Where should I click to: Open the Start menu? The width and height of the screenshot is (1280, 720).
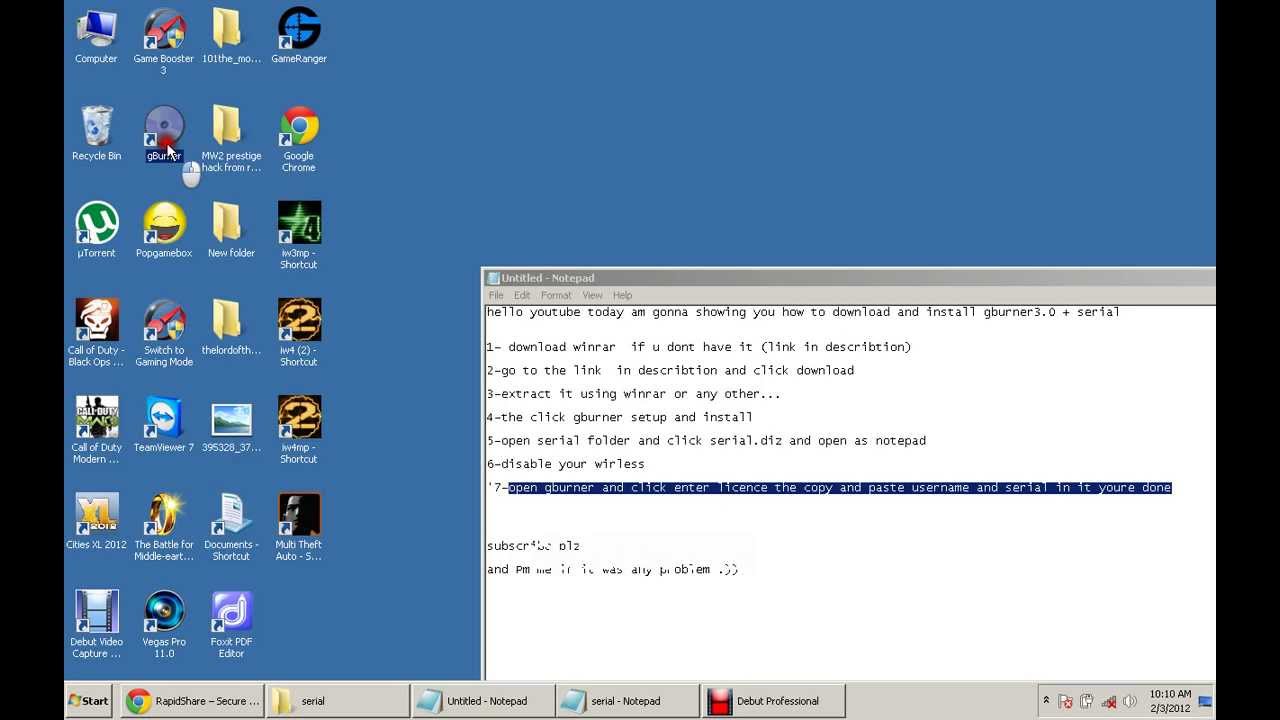[x=88, y=700]
